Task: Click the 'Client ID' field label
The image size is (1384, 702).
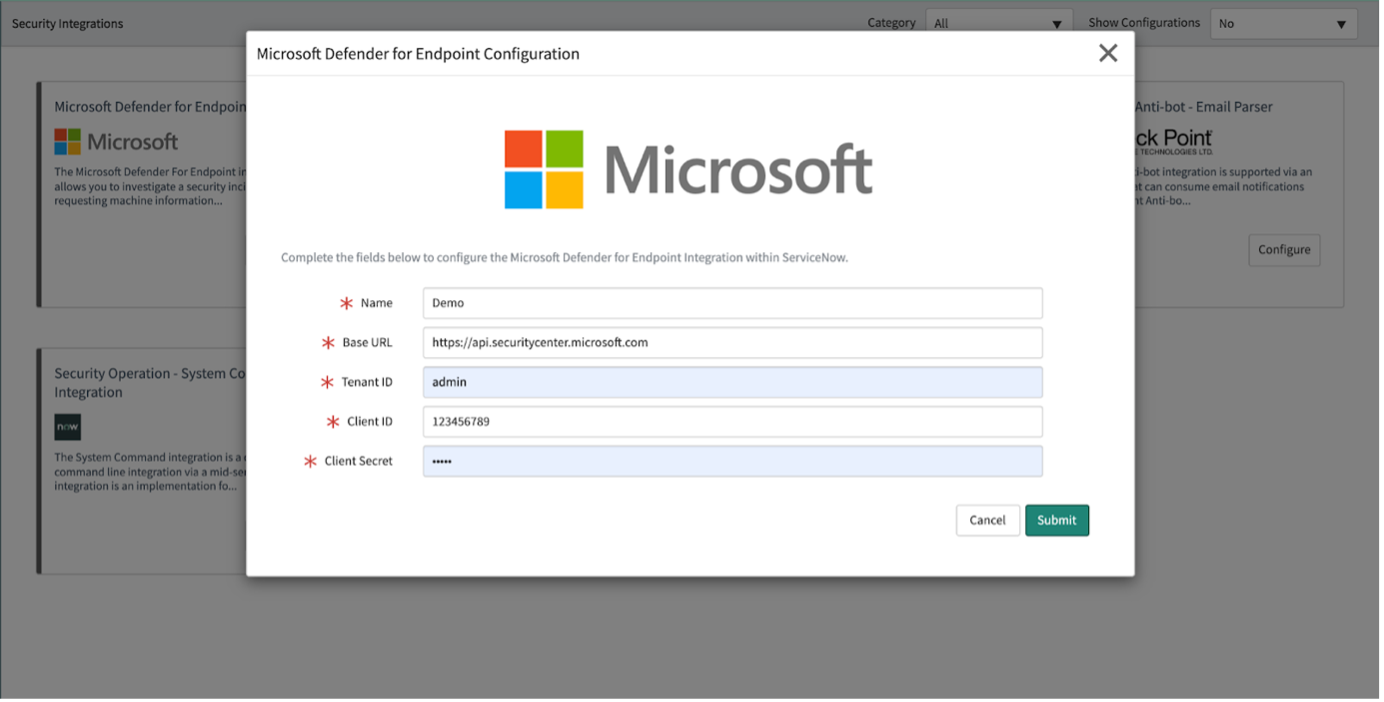Action: pyautogui.click(x=370, y=421)
